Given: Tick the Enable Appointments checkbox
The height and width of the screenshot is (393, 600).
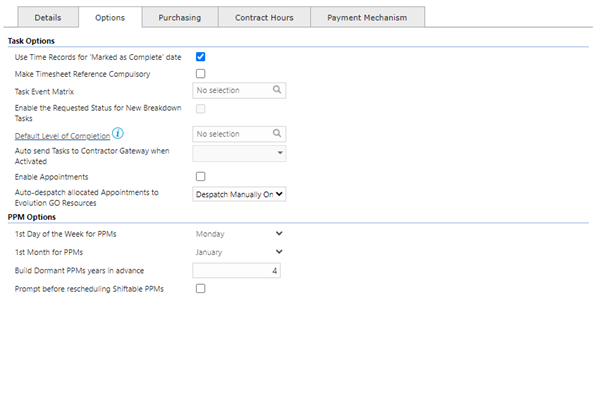Looking at the screenshot, I should [201, 176].
